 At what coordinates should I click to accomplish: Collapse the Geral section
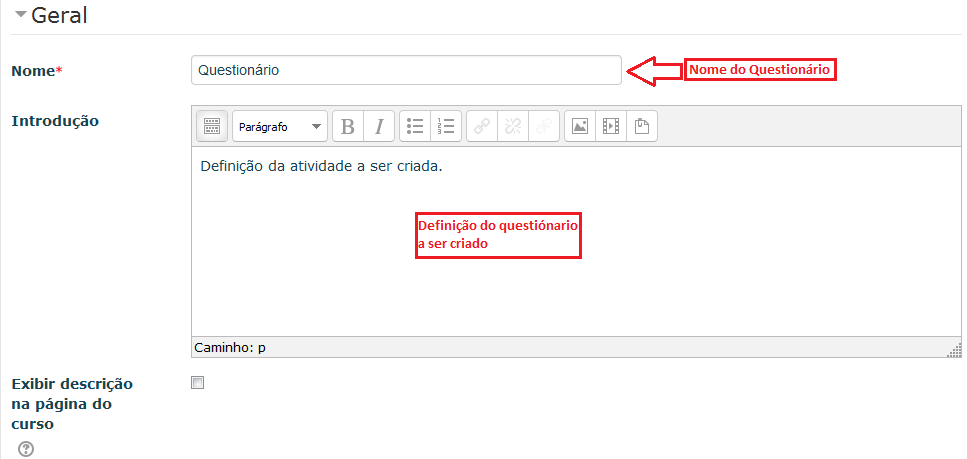tap(20, 16)
